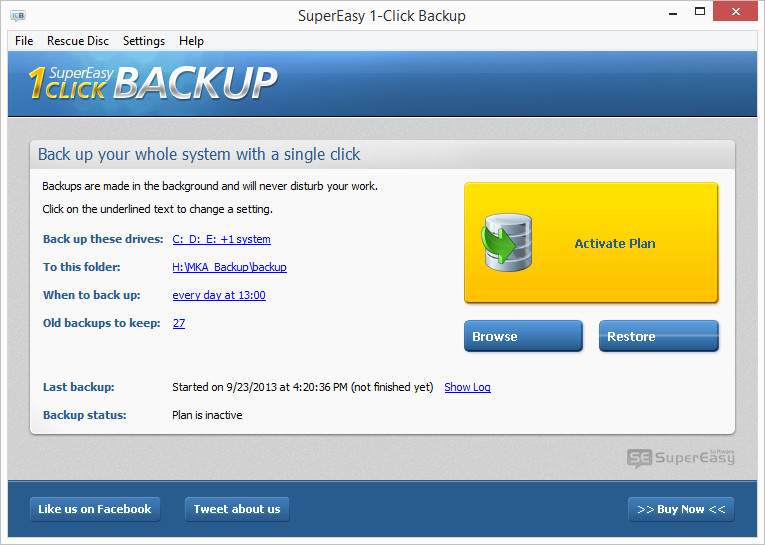Open the Help menu

point(191,41)
